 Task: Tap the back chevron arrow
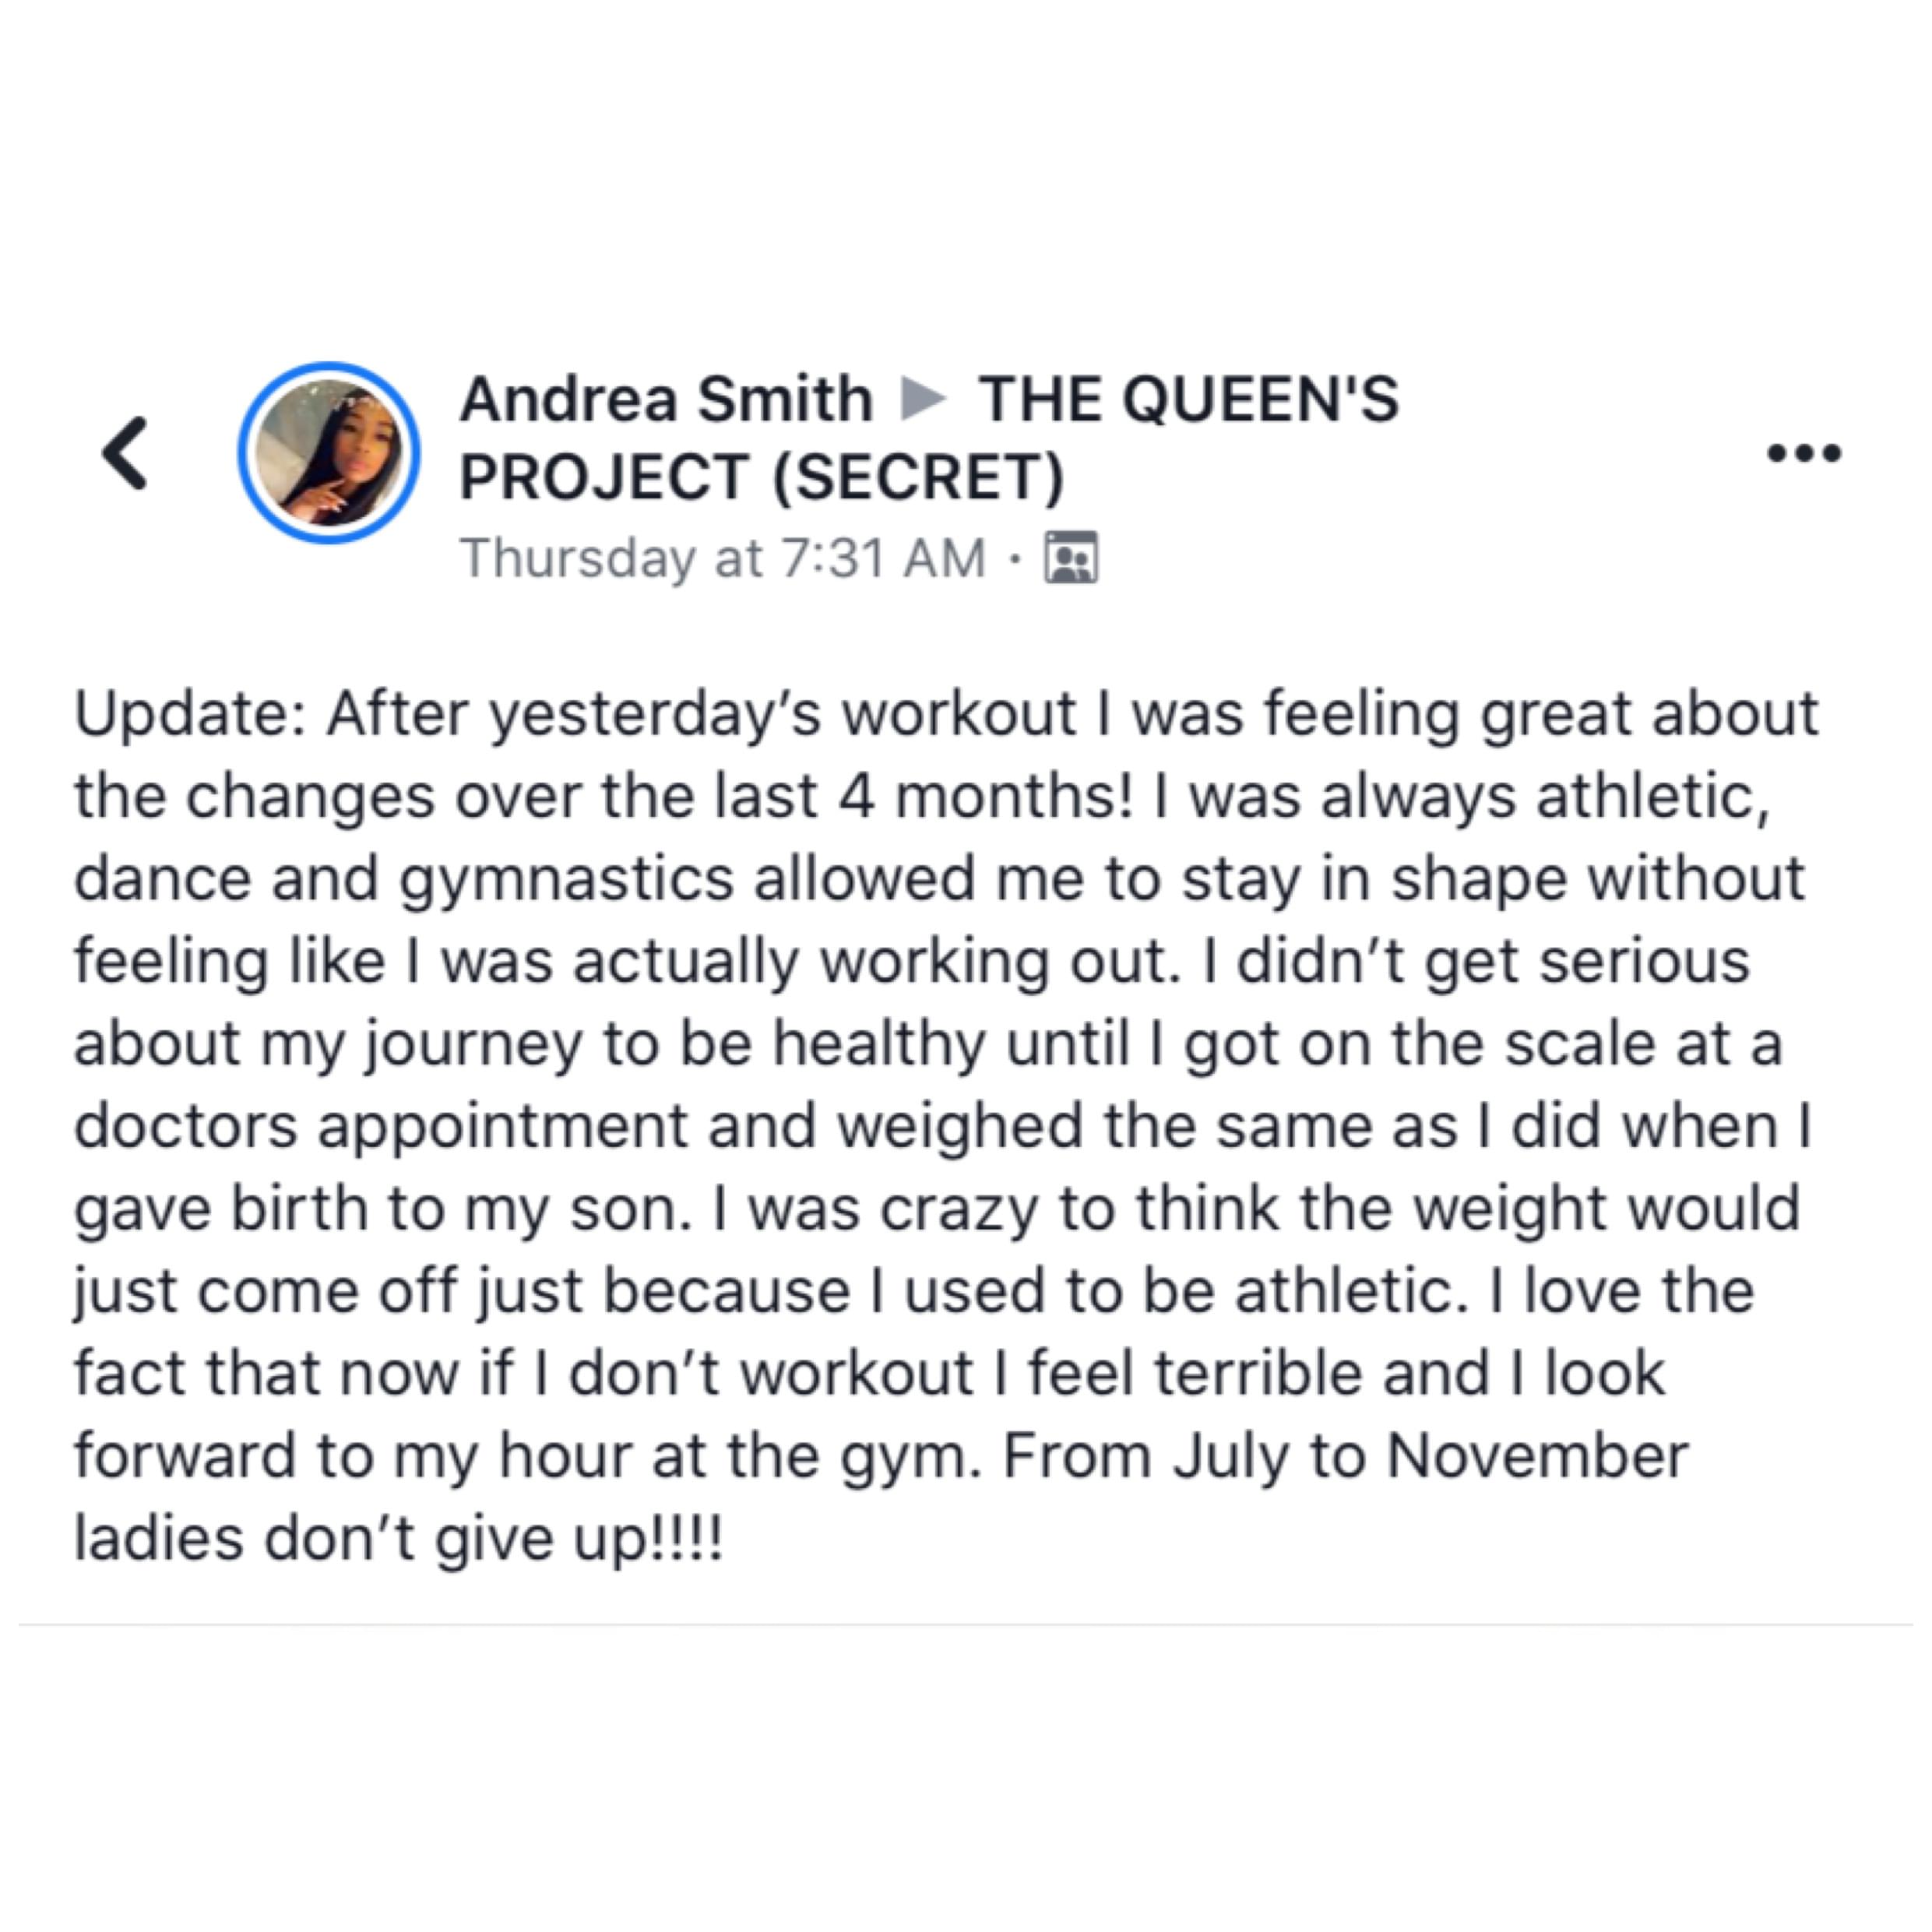[x=127, y=454]
